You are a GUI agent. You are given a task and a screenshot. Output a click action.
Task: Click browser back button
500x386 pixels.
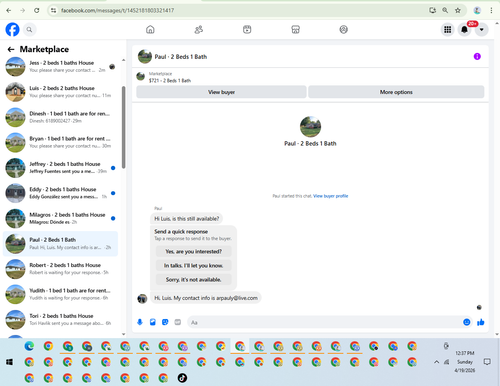point(9,10)
